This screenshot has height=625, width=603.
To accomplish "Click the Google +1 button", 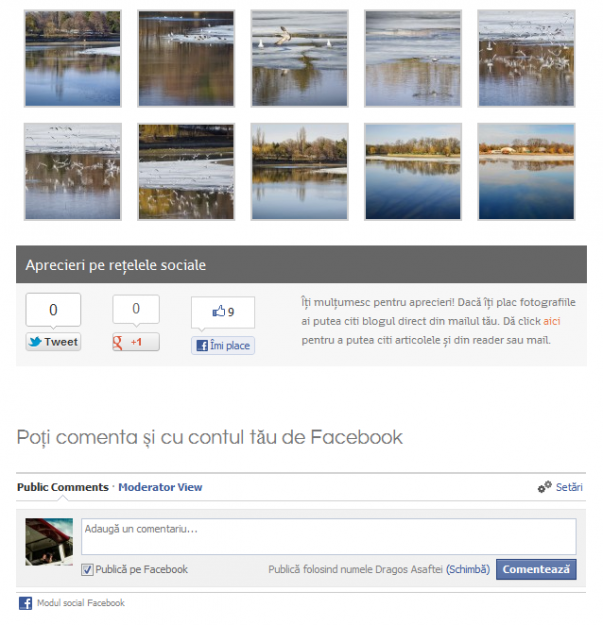I will point(136,342).
